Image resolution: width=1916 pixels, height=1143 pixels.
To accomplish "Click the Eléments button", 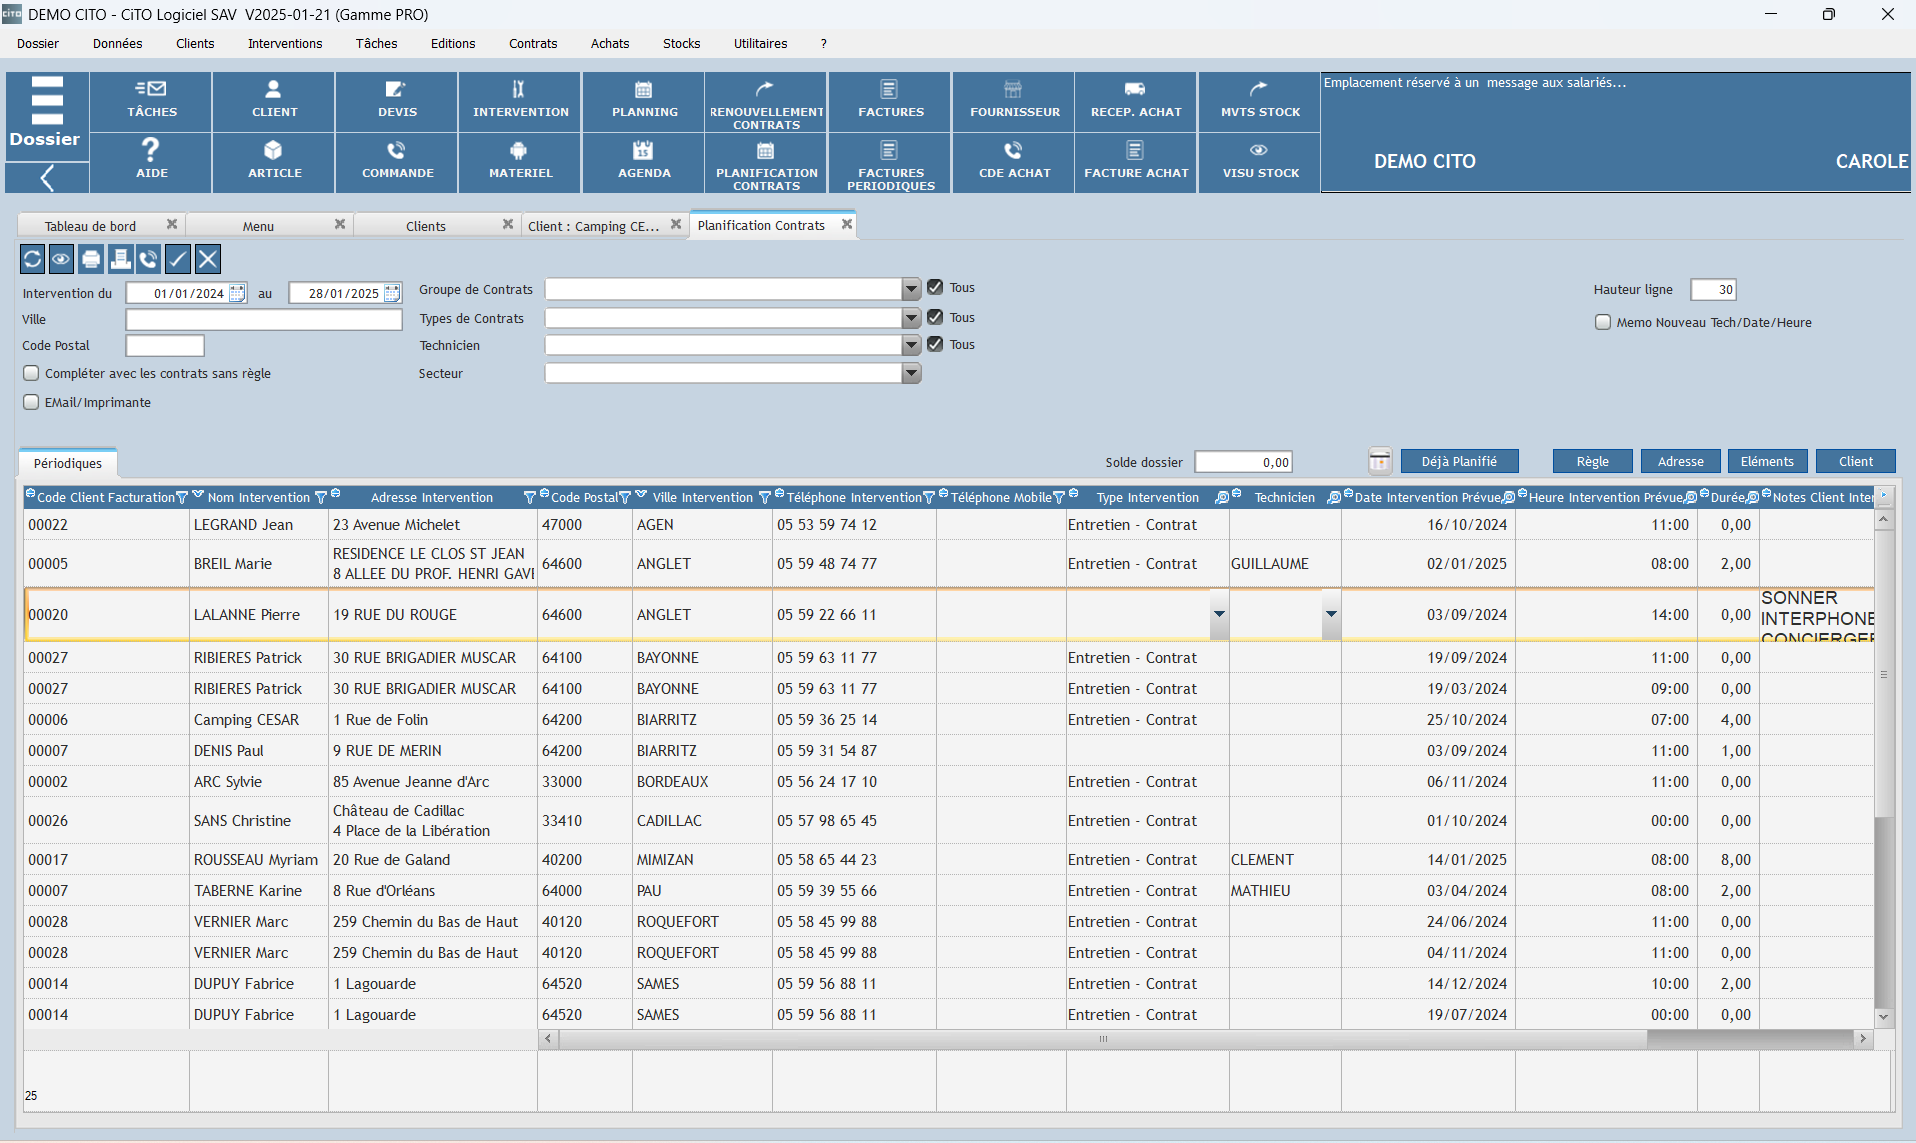I will (1766, 461).
